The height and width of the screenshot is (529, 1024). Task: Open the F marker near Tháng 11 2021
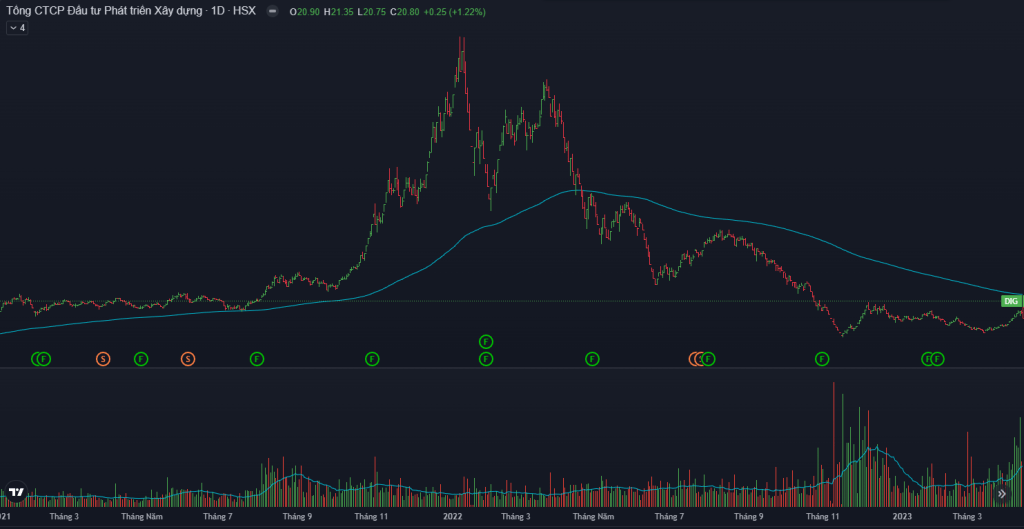click(x=372, y=358)
